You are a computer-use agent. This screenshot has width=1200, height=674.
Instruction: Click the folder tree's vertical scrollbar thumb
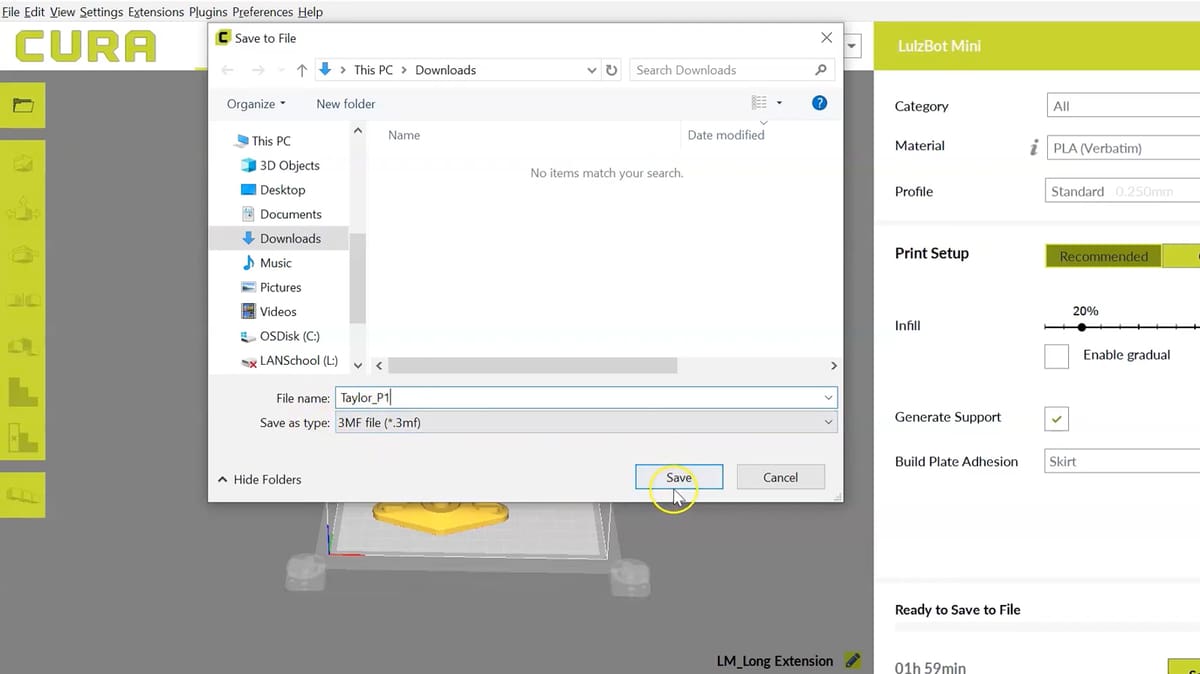358,279
